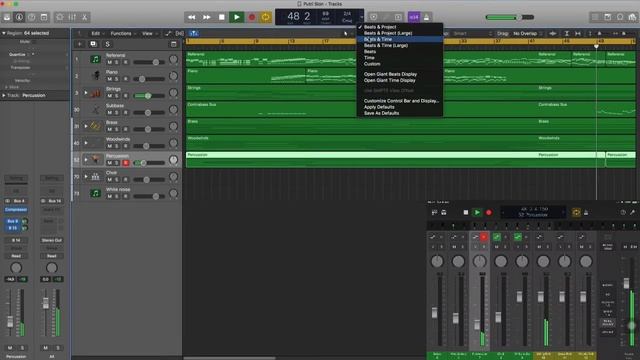Viewport: 640px width, 360px height.
Task: Toggle the blue catch playhead button
Action: pyautogui.click(x=194, y=33)
